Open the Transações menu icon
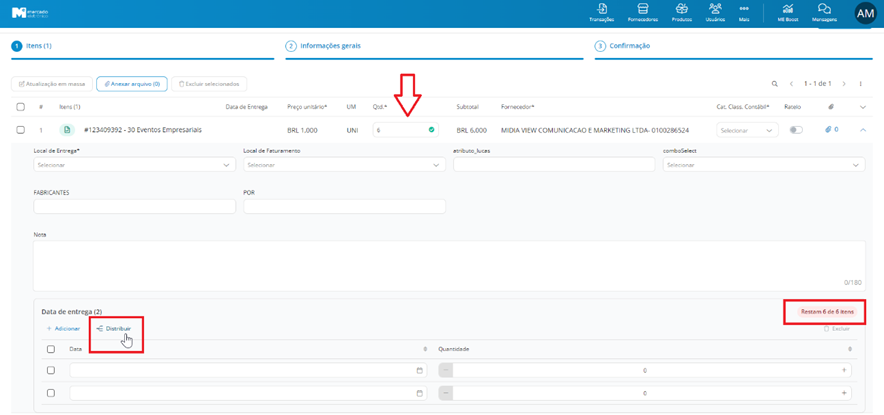The height and width of the screenshot is (415, 884). point(602,8)
